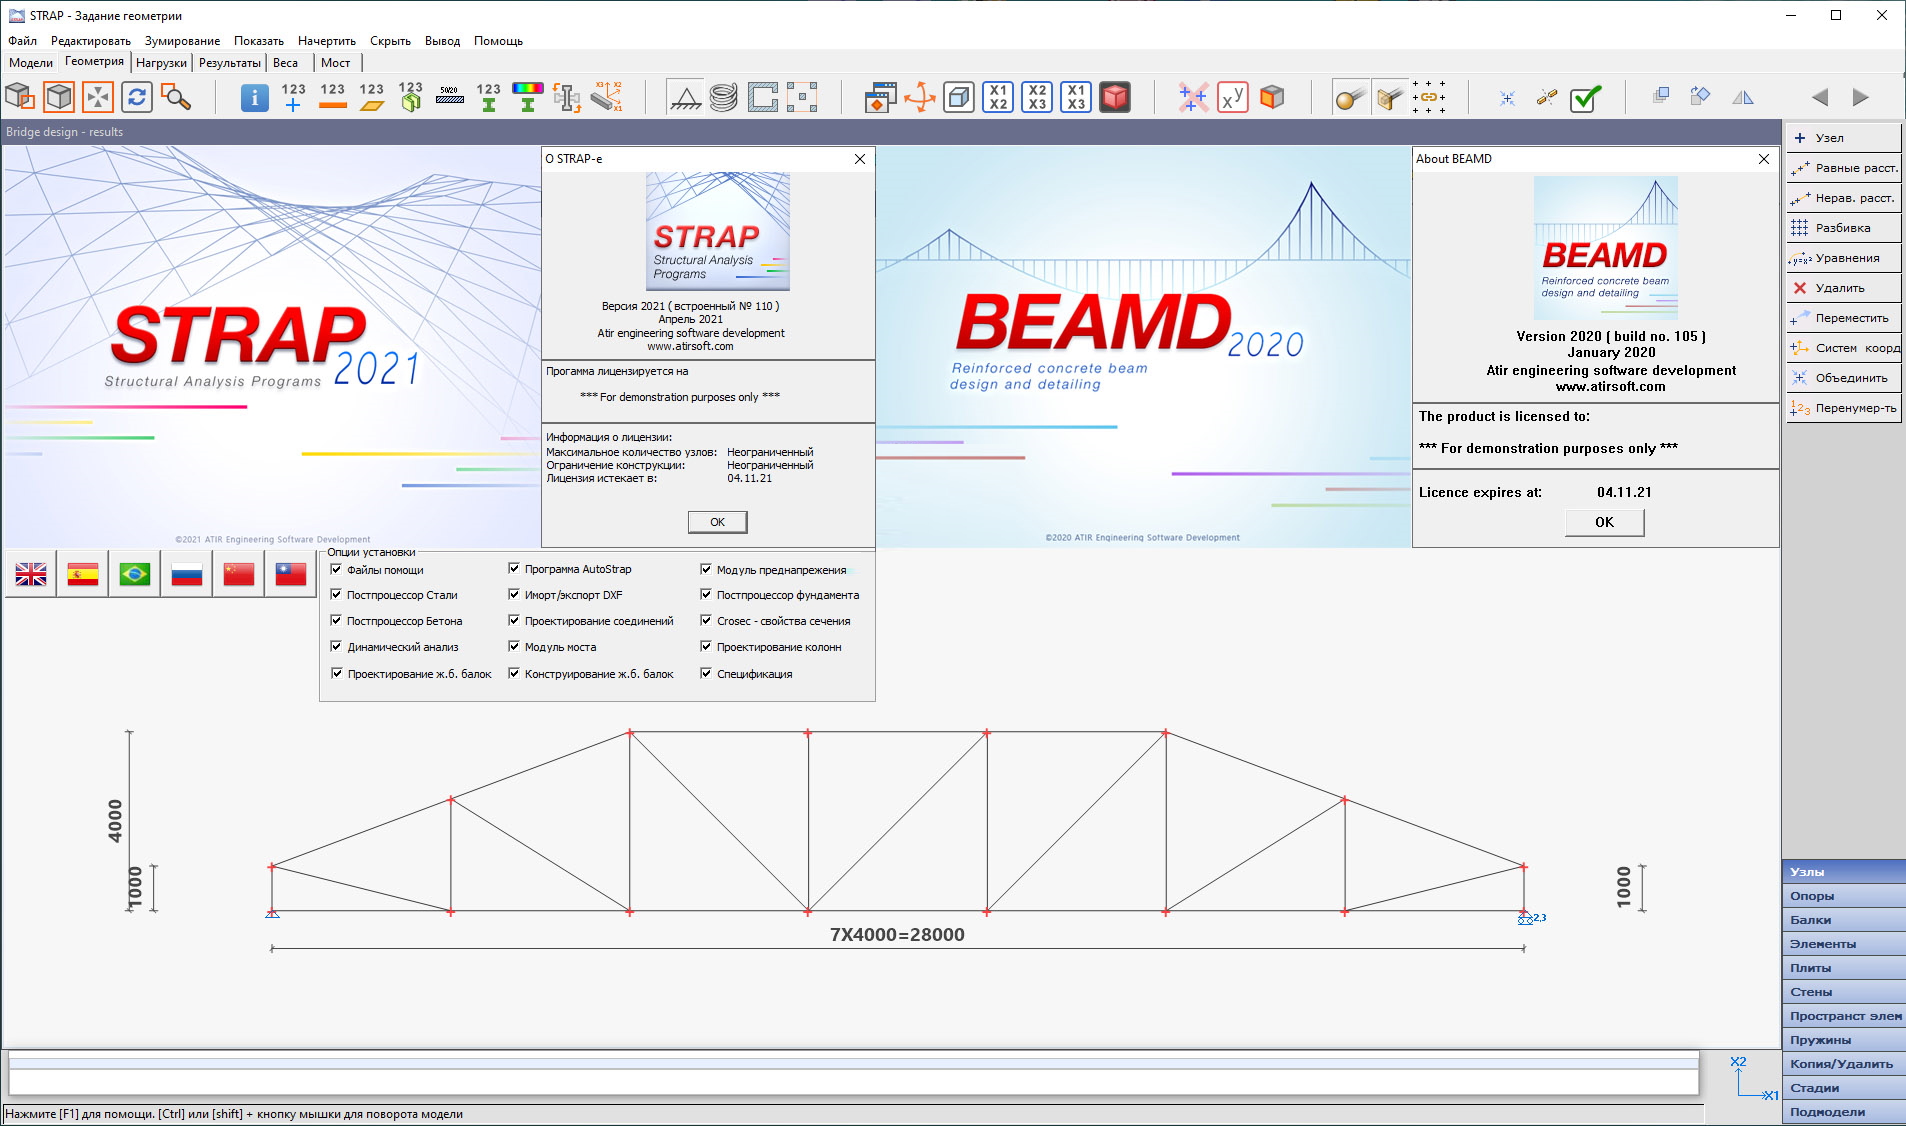Select the Brazil flag language

pyautogui.click(x=135, y=574)
